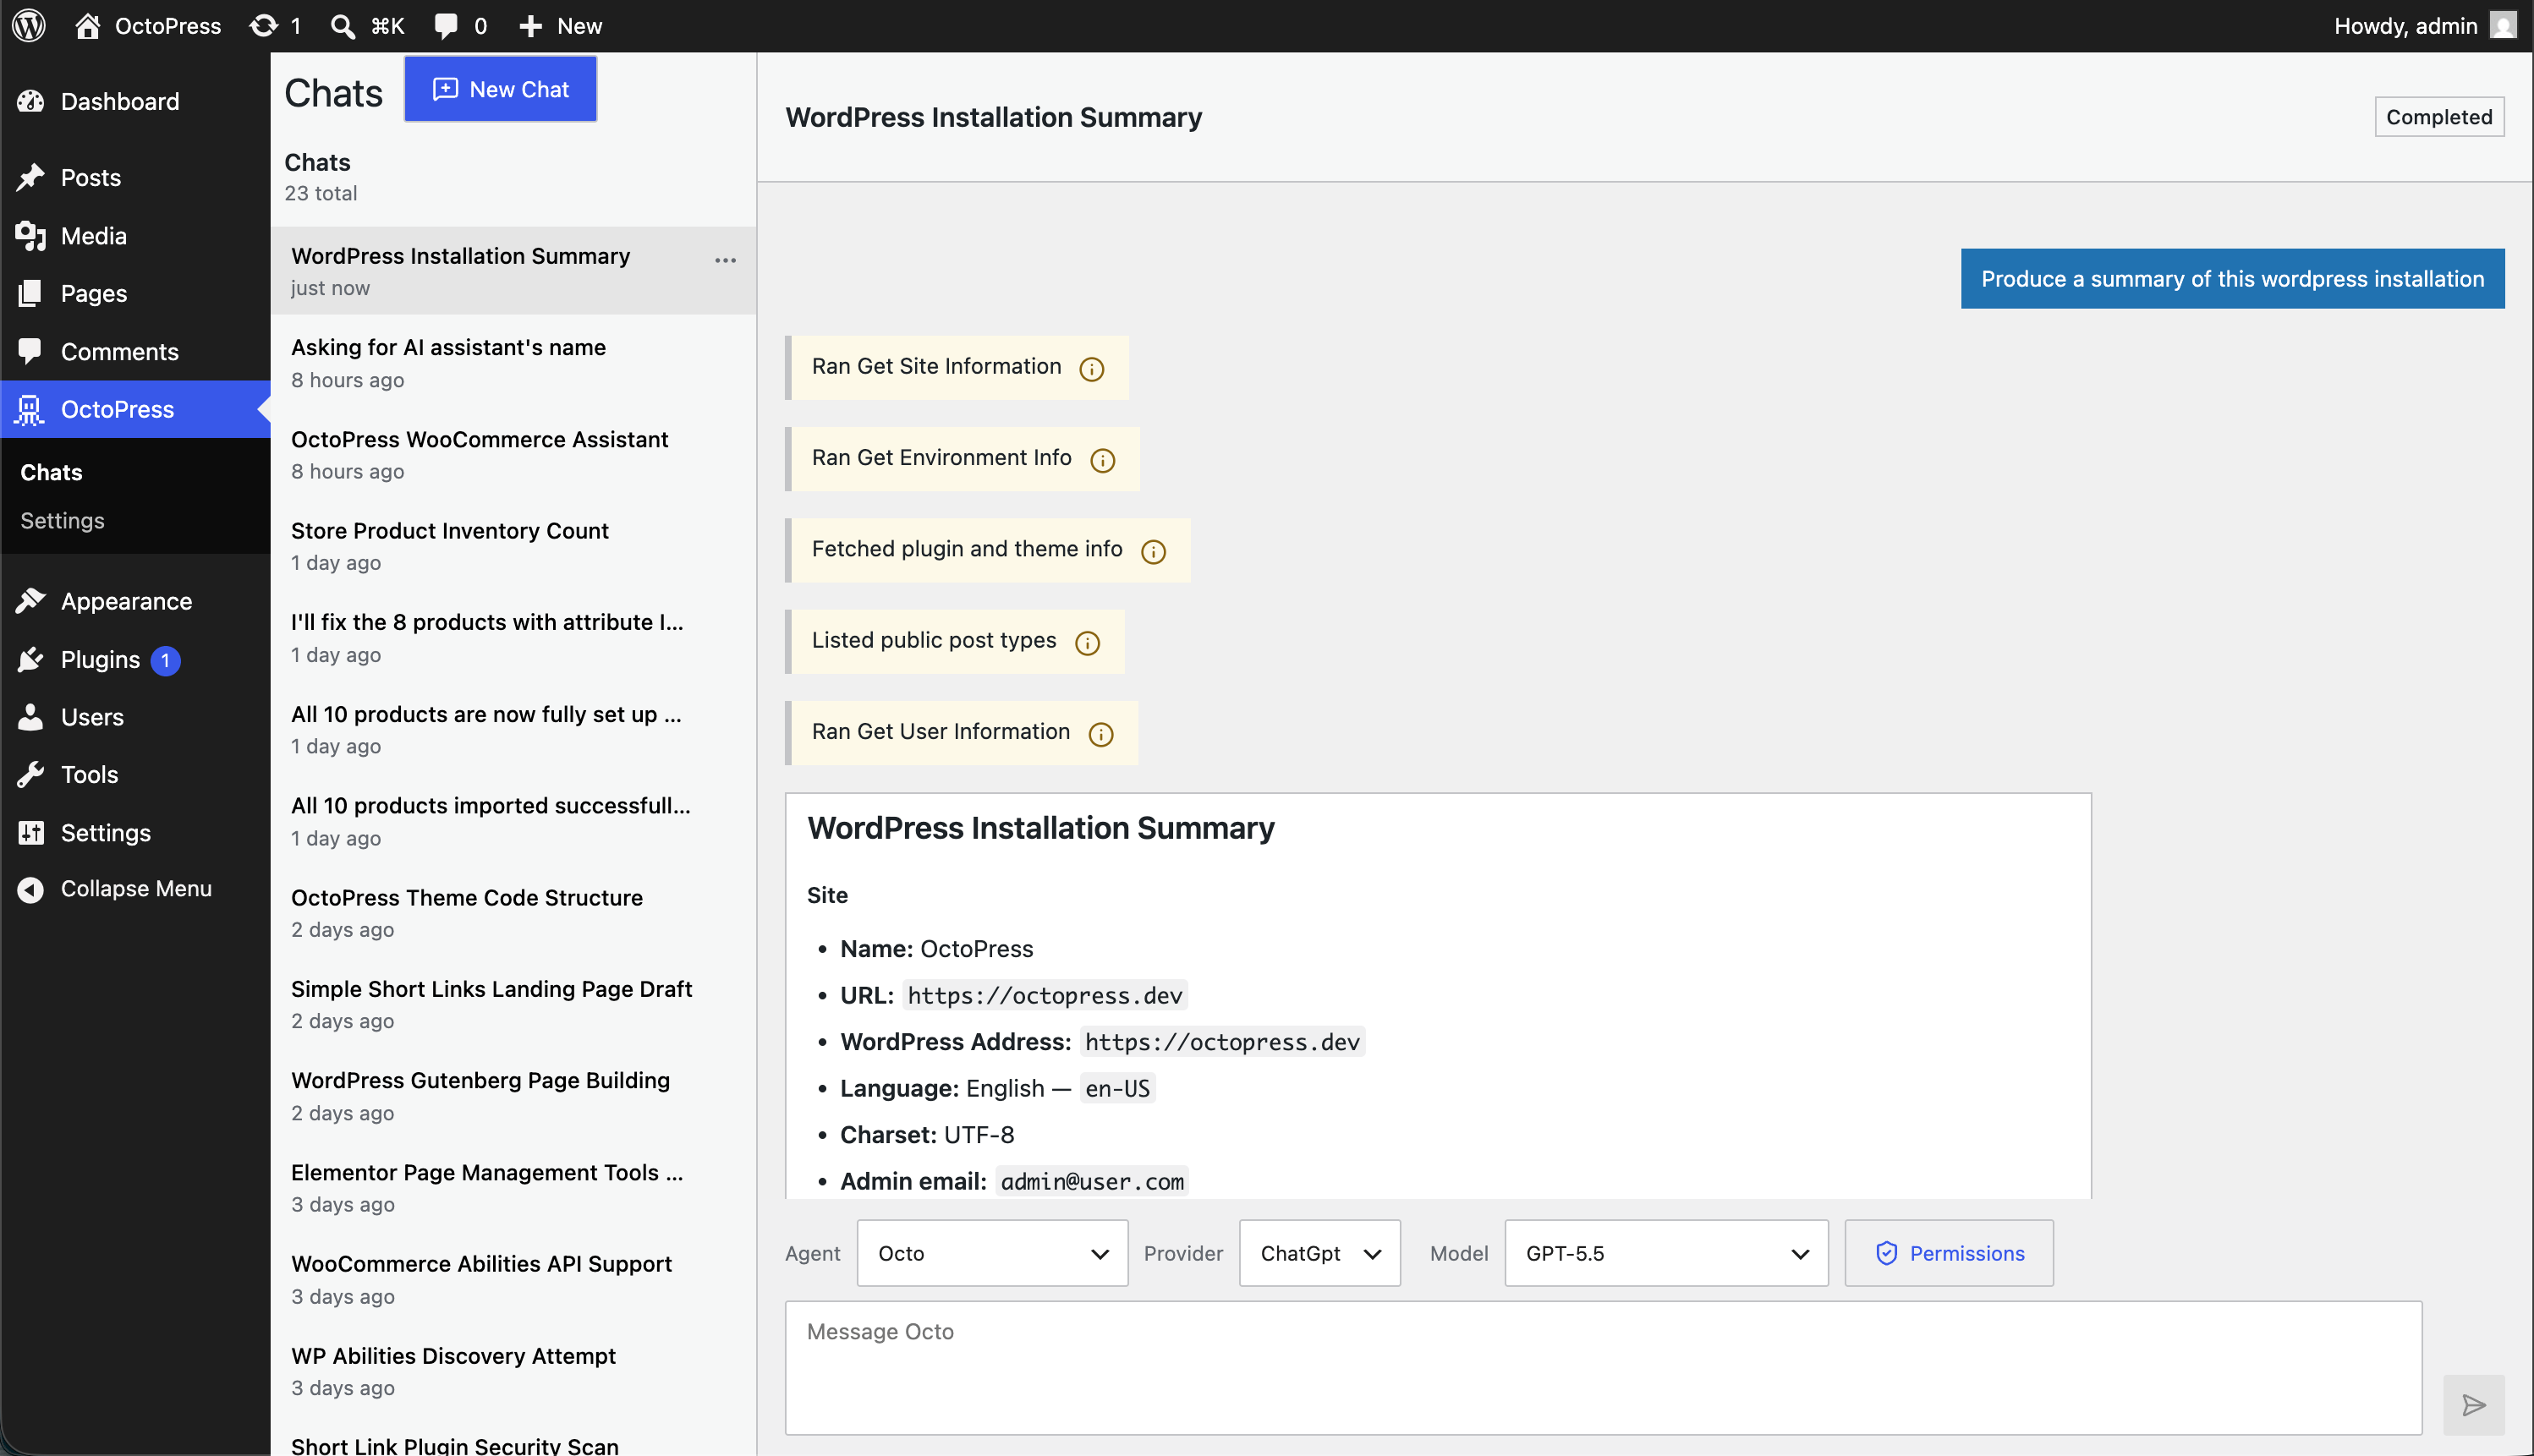Click the send message arrow button
The height and width of the screenshot is (1456, 2534).
point(2473,1405)
